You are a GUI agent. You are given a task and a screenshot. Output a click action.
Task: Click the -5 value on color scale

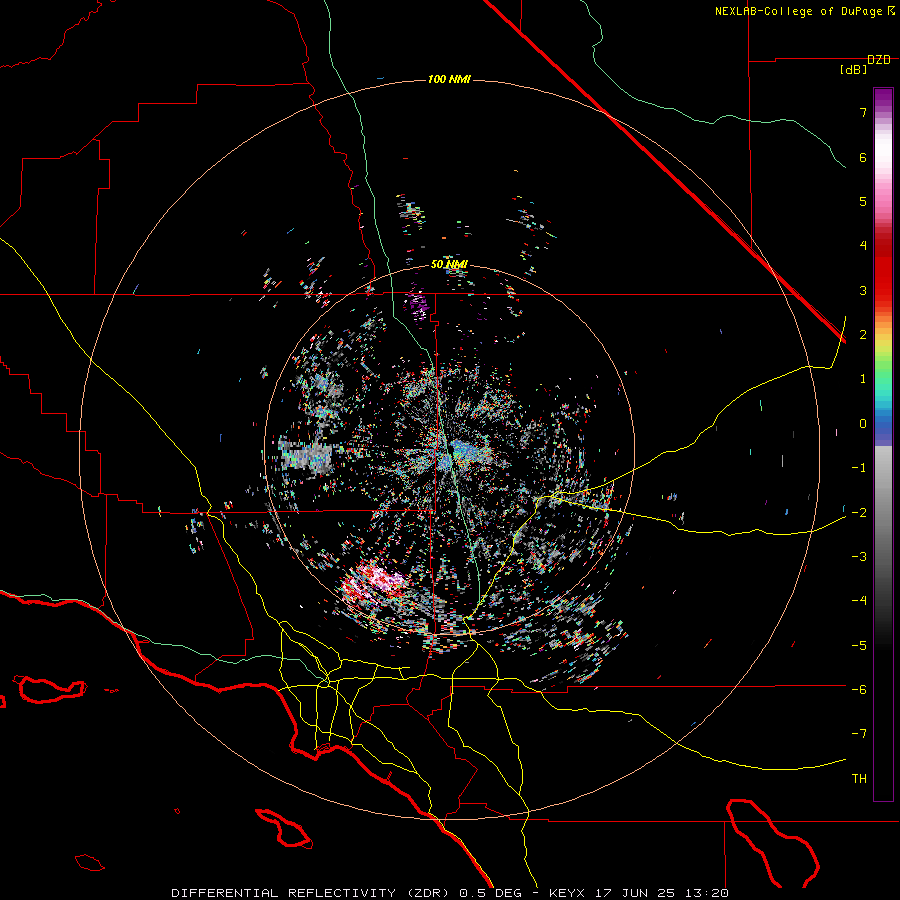pos(859,645)
